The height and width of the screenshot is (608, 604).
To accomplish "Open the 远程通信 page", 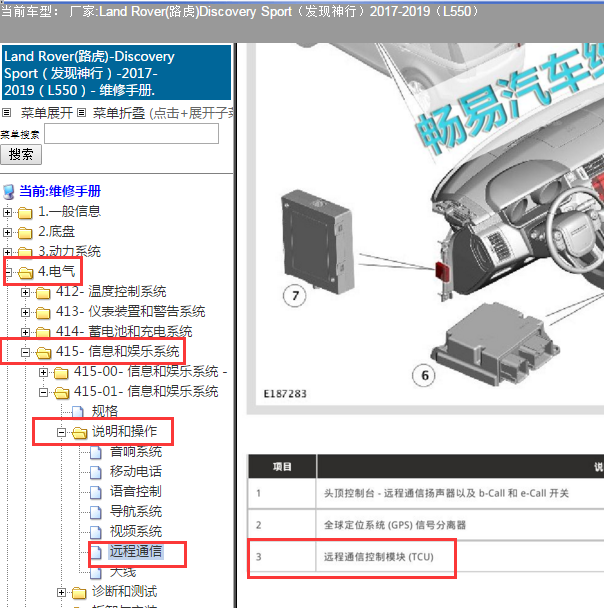I will click(136, 551).
